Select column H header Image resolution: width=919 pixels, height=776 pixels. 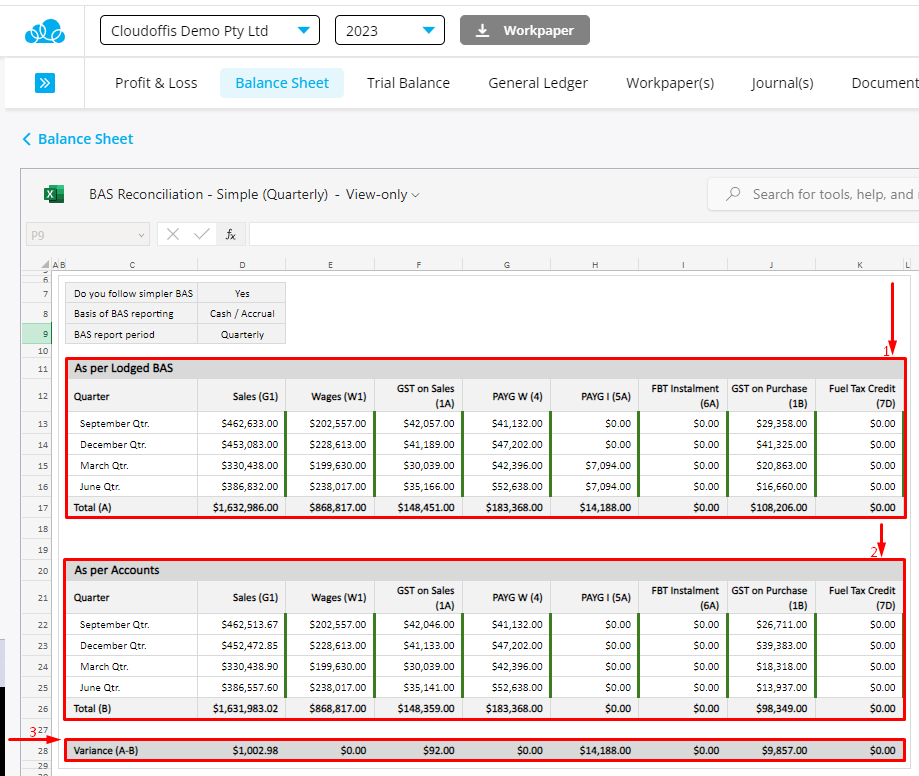point(595,265)
